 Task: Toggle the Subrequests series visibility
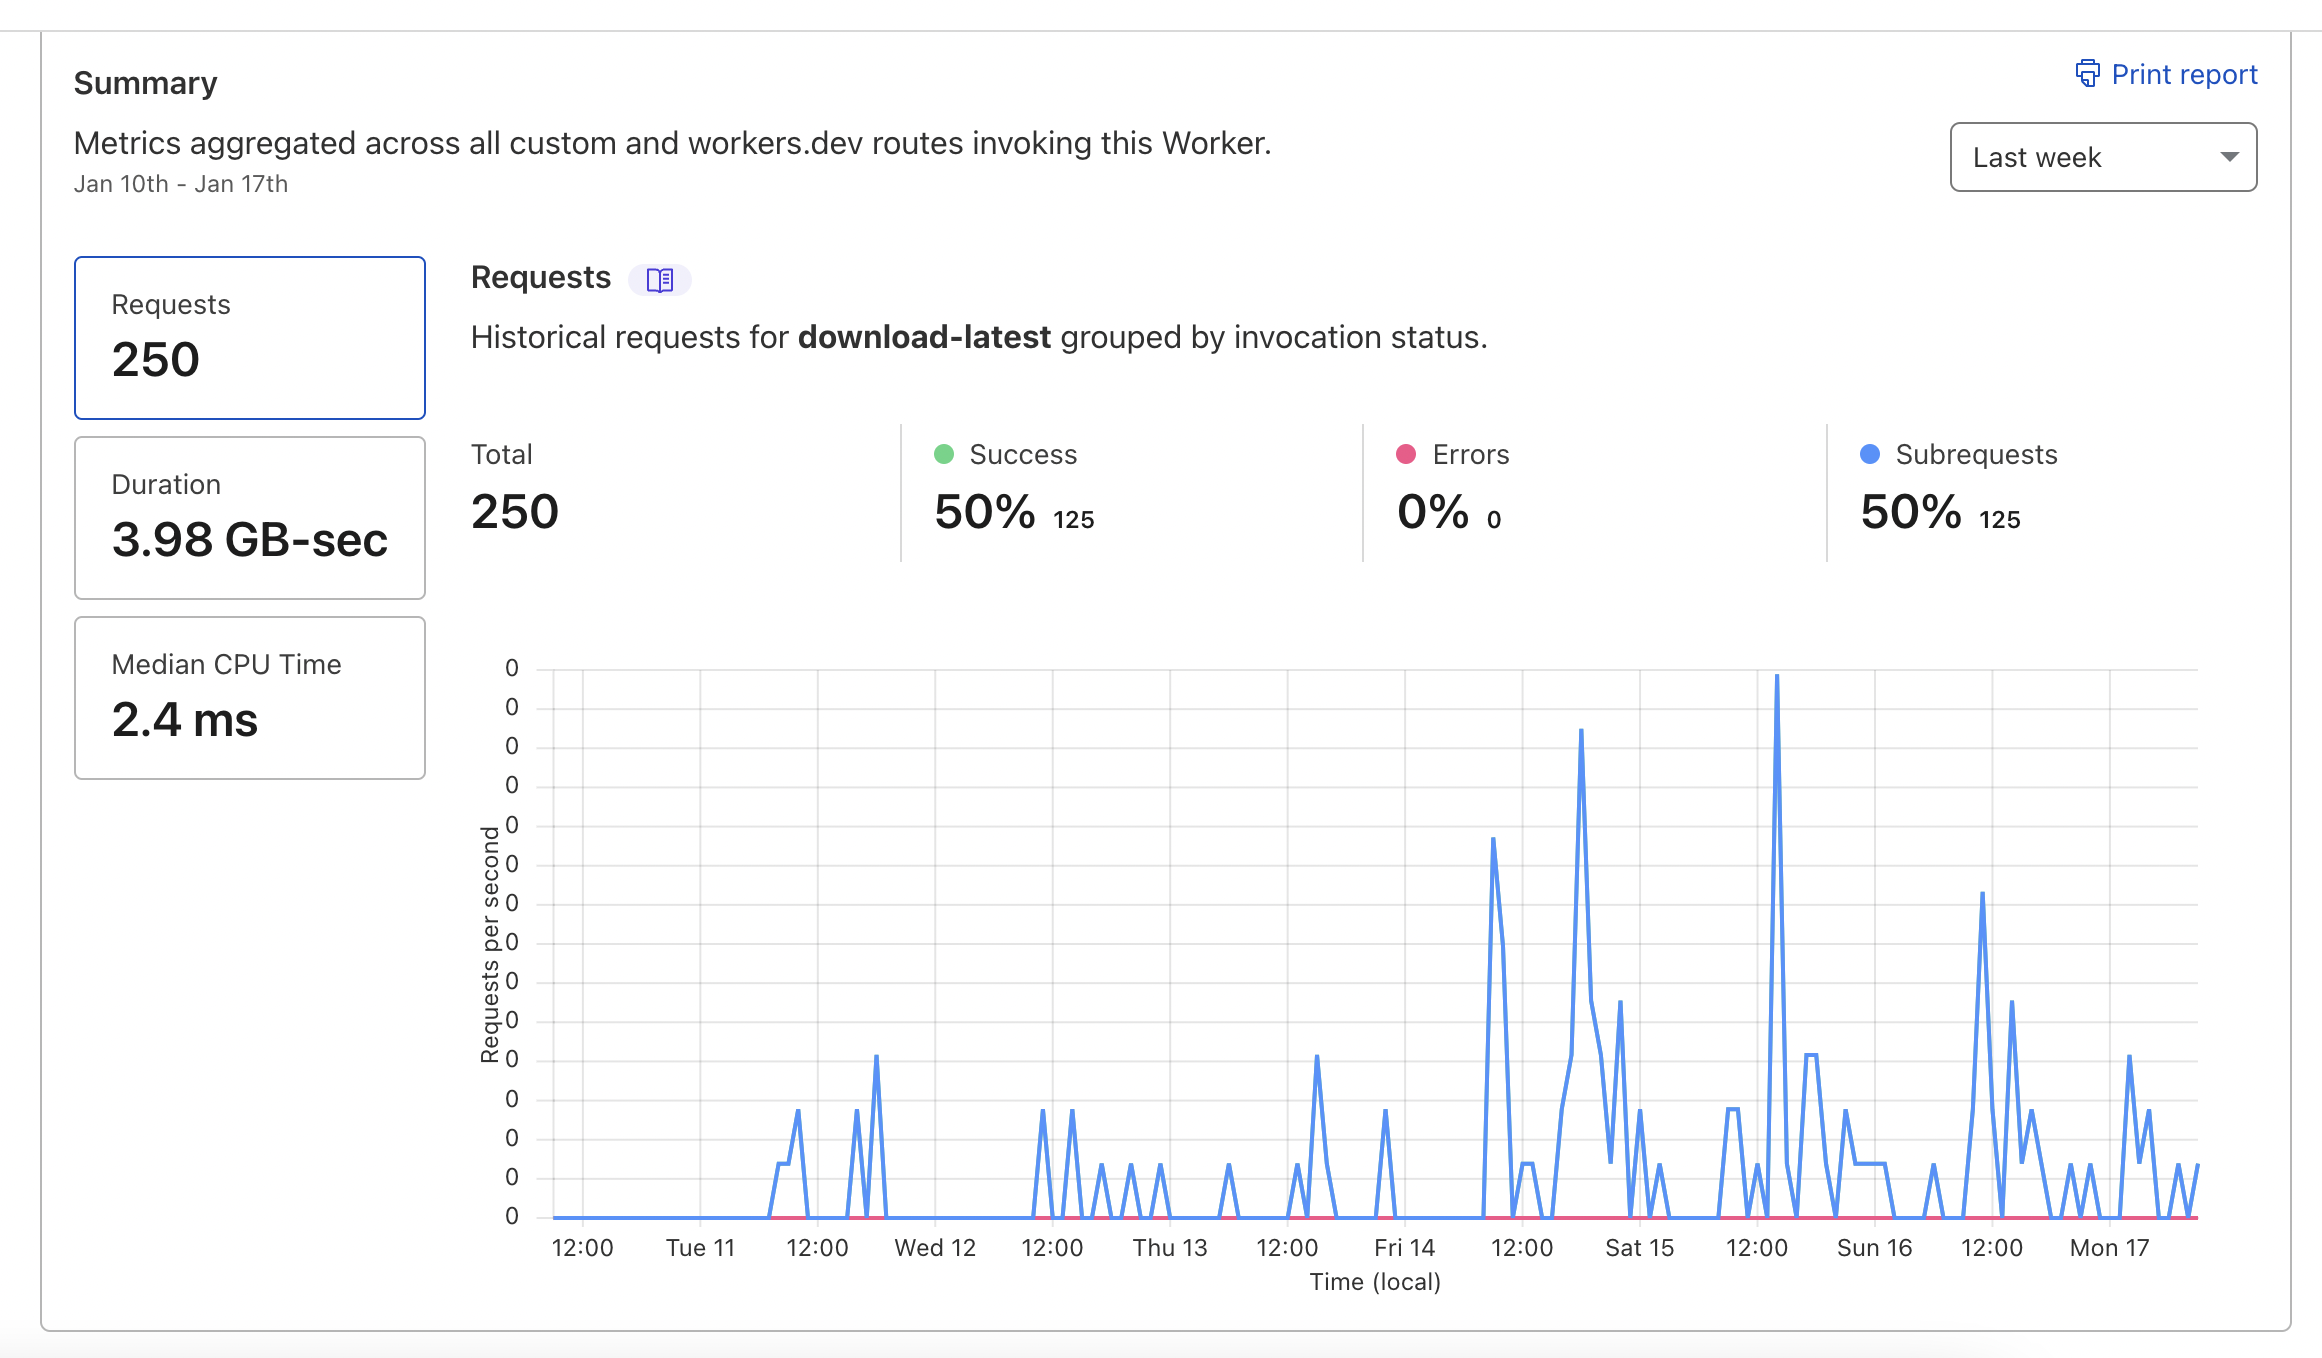coord(1977,454)
